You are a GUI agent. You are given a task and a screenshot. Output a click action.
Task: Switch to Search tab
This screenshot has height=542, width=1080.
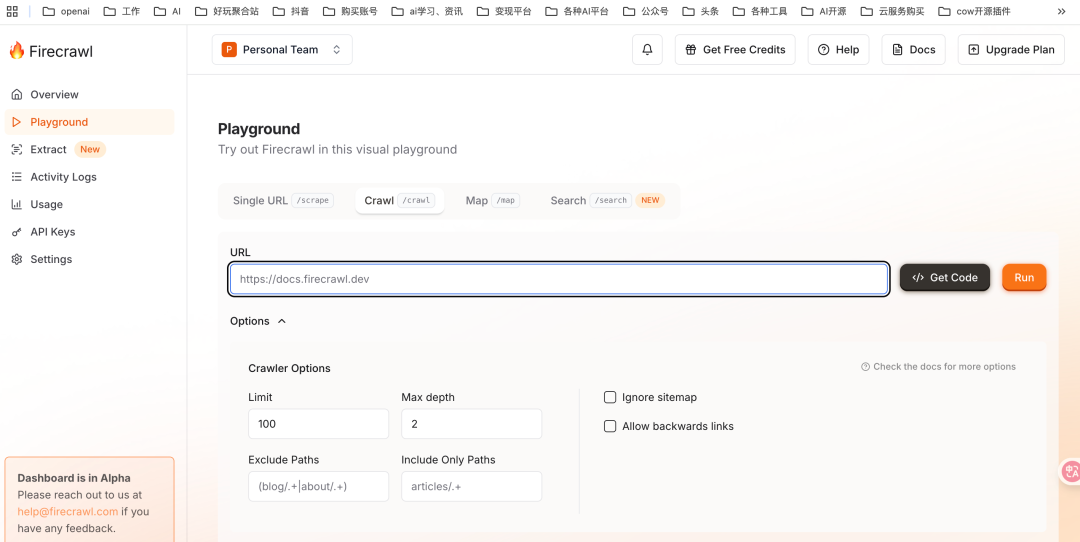607,200
